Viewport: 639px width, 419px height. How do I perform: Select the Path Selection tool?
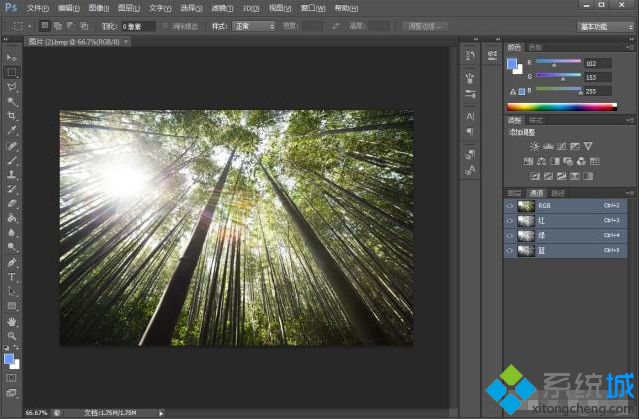pos(11,291)
